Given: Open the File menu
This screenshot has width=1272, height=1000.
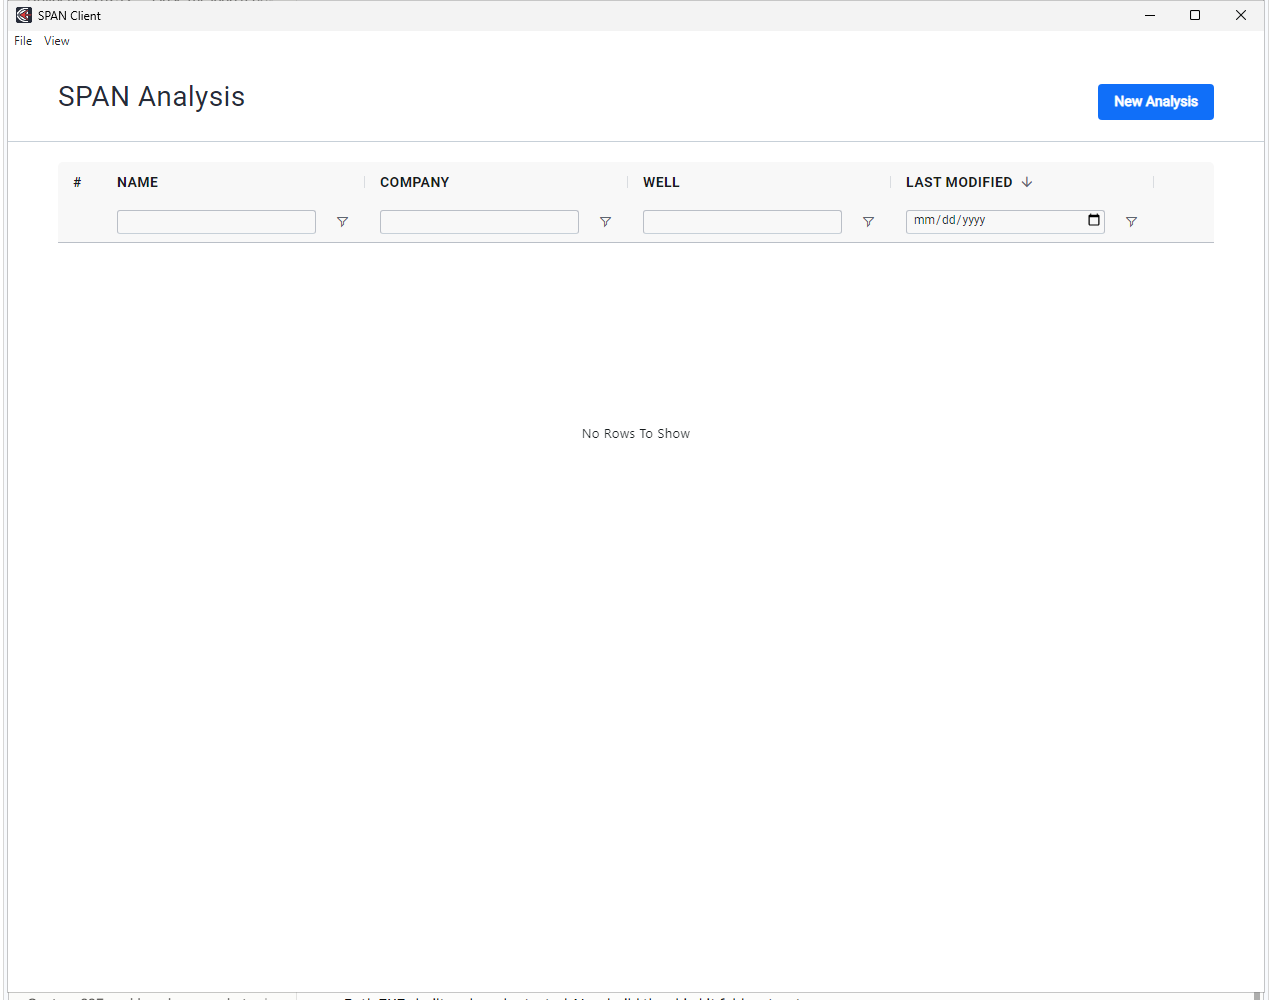Looking at the screenshot, I should pos(23,41).
